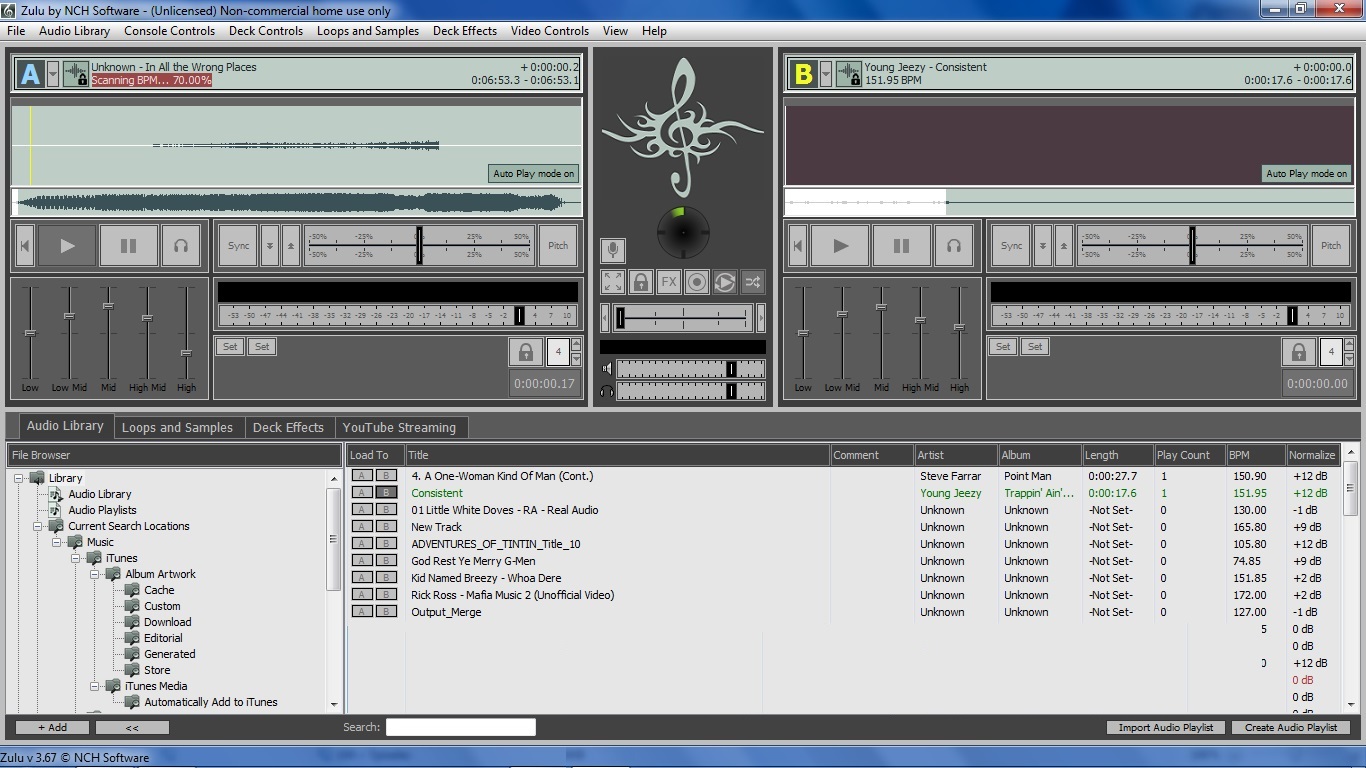The image size is (1366, 768).
Task: Click the loop repeat icon
Action: pos(724,282)
